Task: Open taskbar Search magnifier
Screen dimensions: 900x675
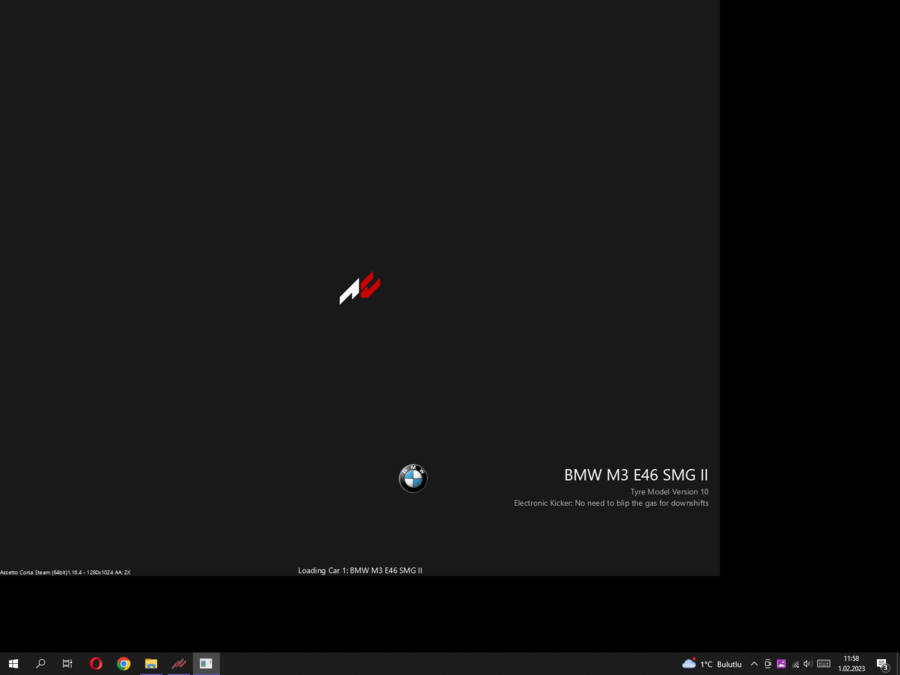Action: 40,664
